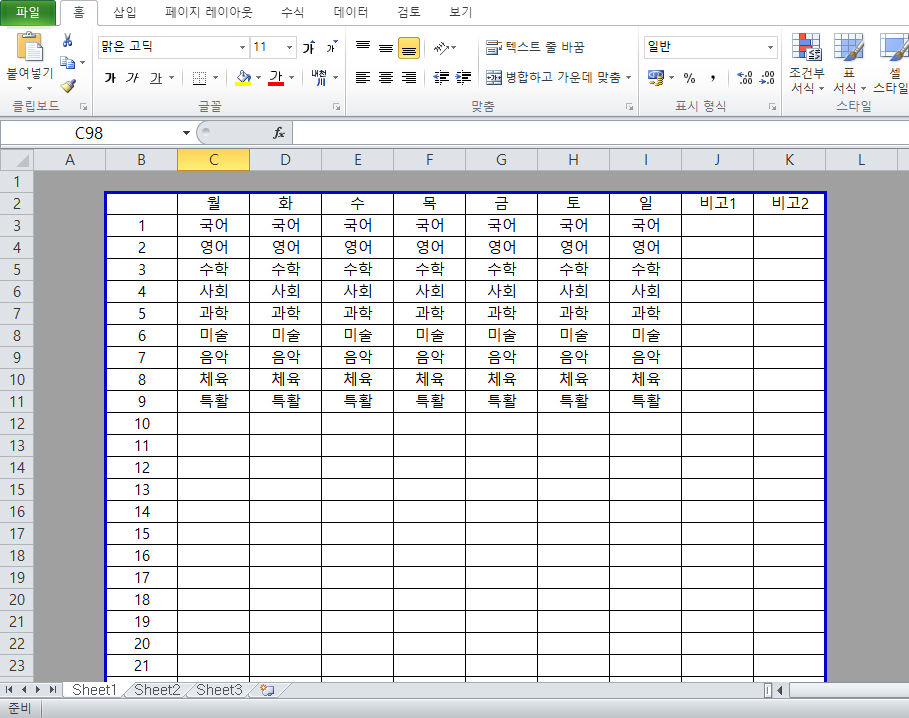Switch to 데이터 tab
Screen dimensions: 909x718
point(351,12)
